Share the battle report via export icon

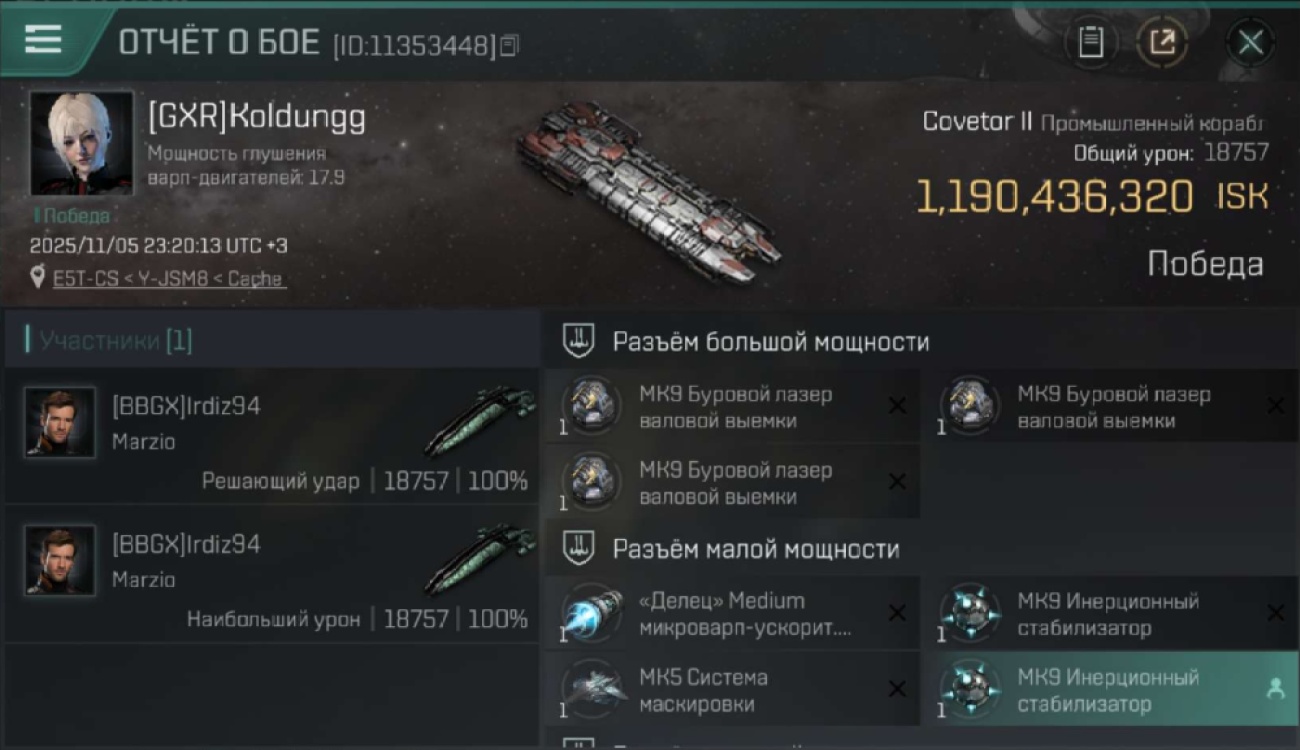coord(1162,42)
